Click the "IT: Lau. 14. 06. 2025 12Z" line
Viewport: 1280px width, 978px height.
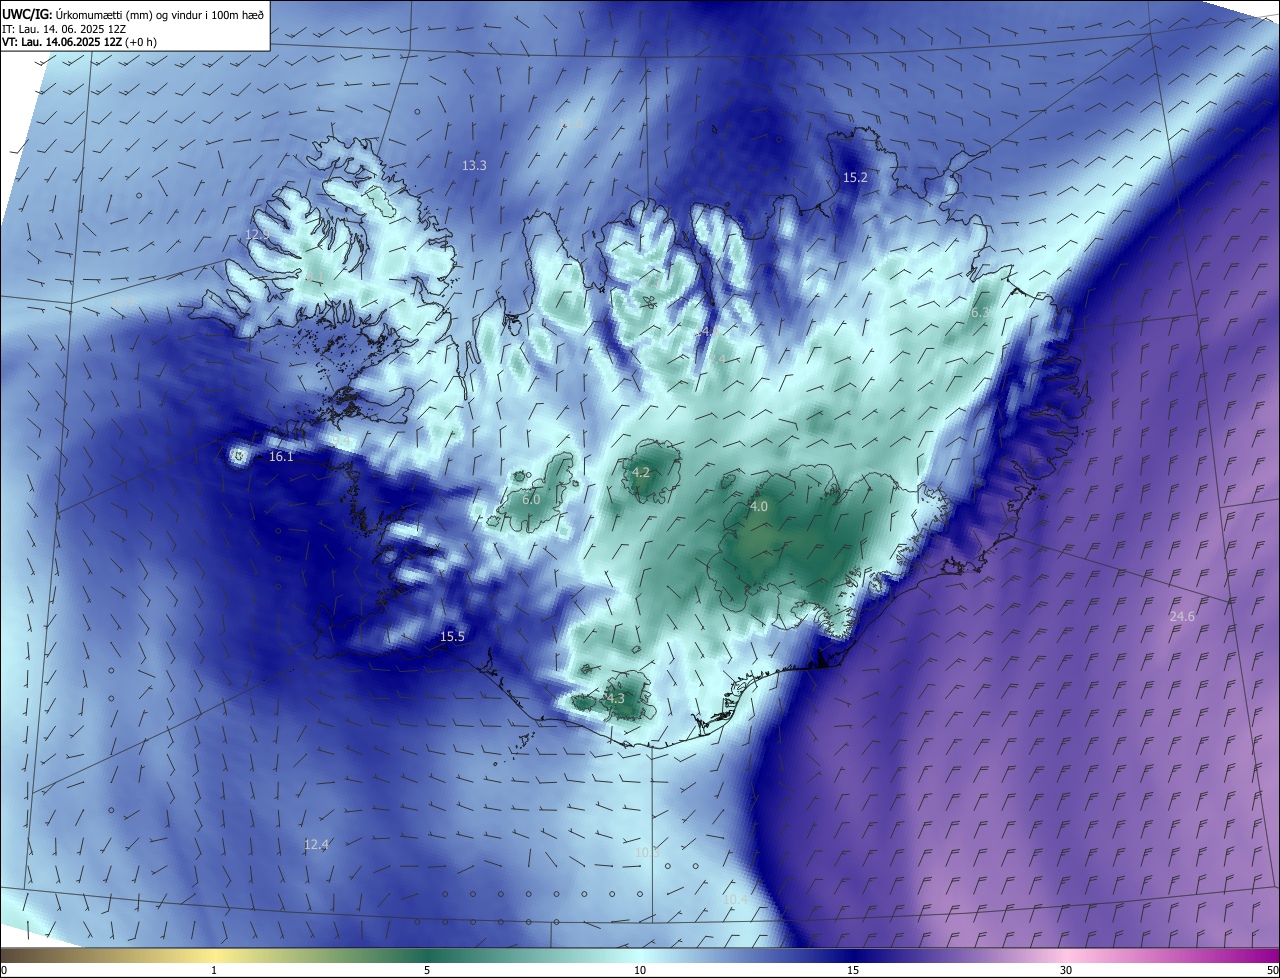[64, 28]
